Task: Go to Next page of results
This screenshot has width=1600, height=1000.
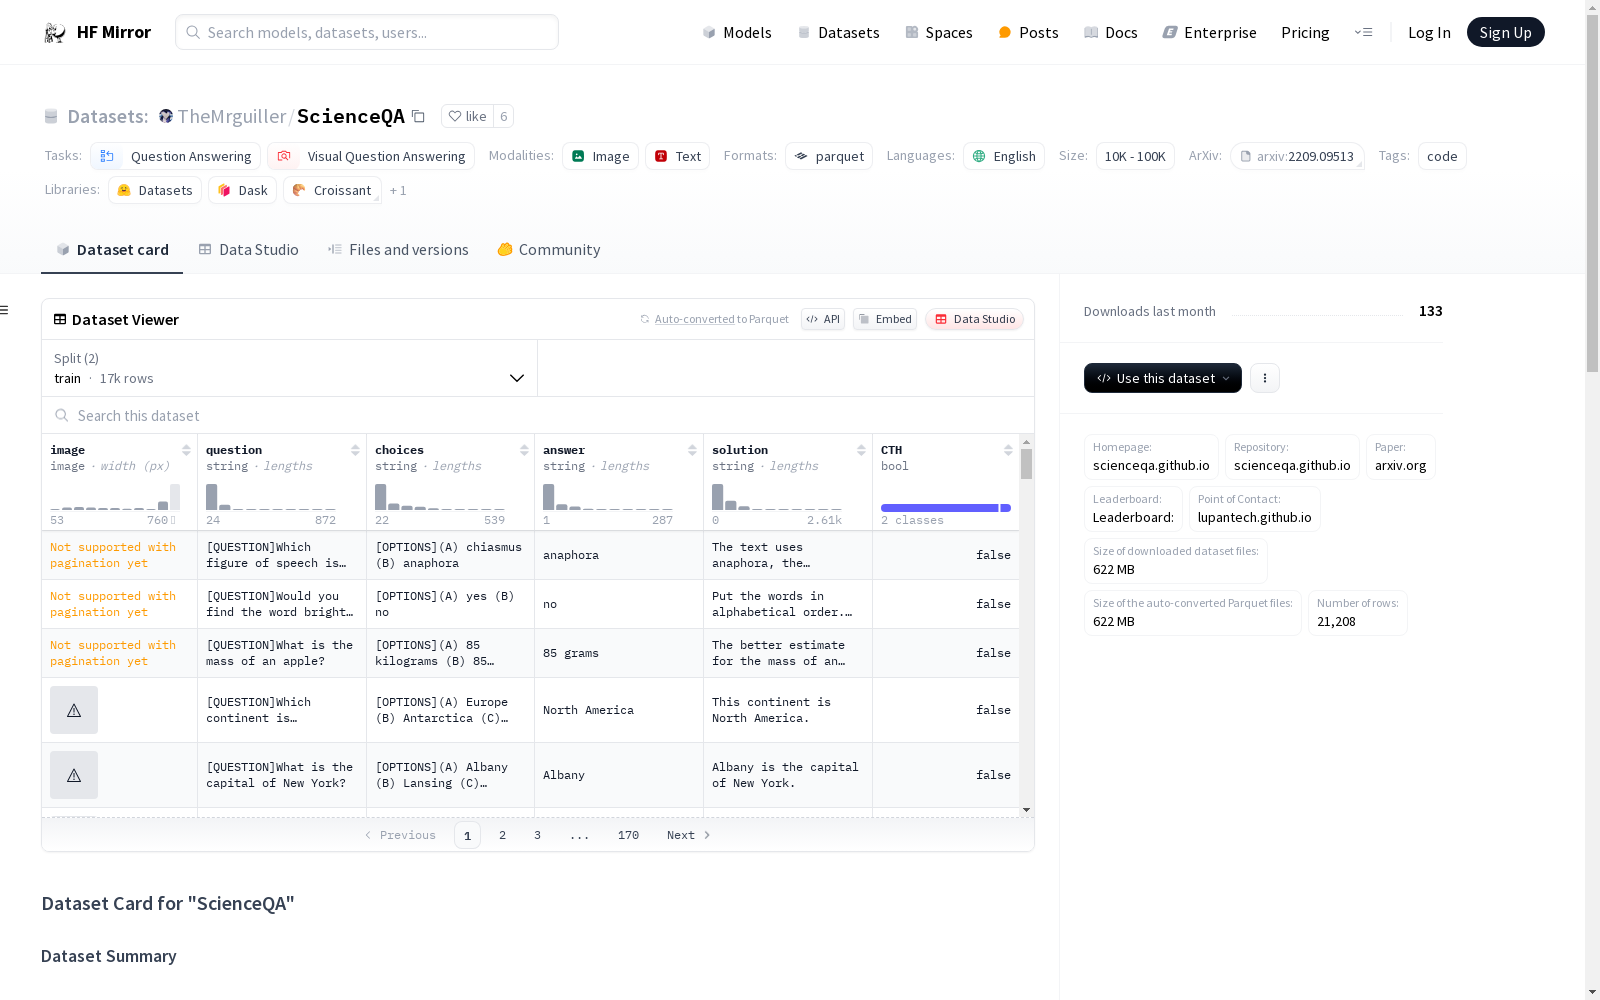Action: pos(688,835)
